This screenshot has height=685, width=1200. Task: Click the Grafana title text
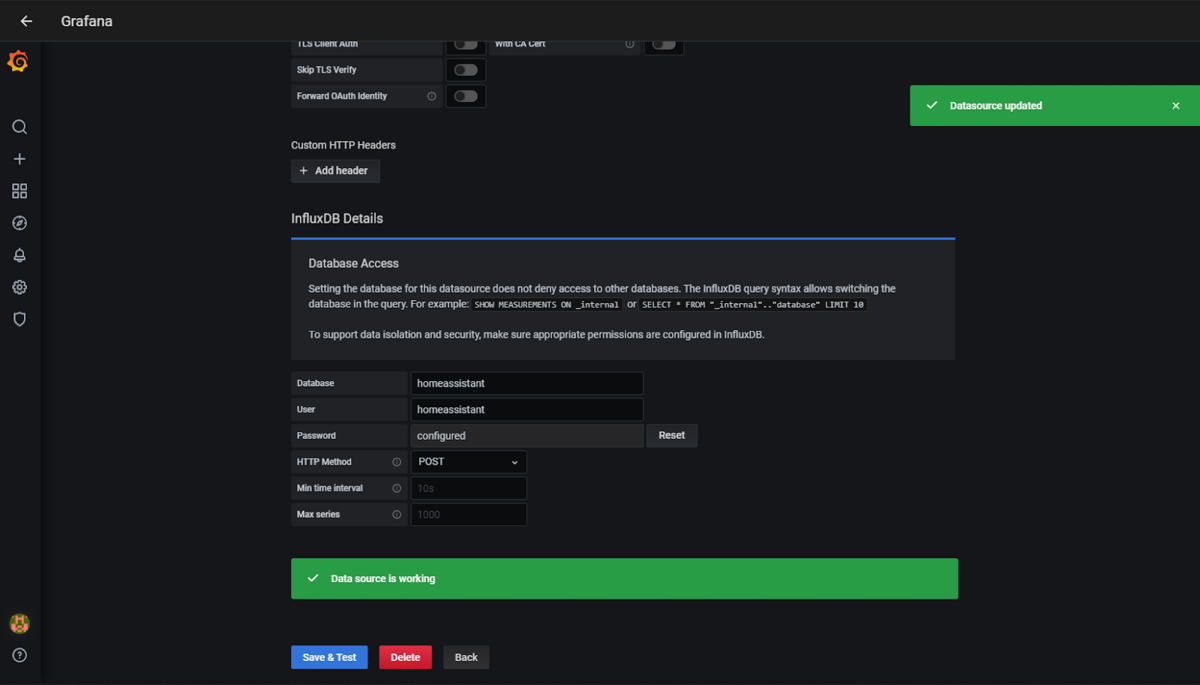pos(87,21)
